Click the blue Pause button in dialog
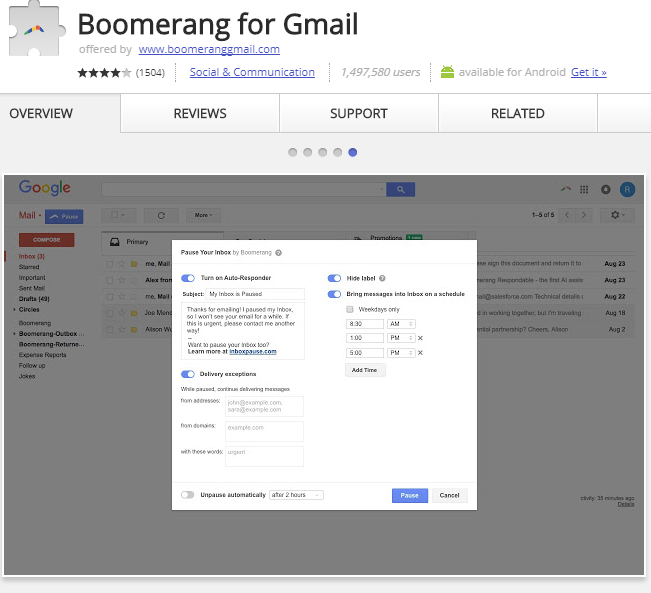Screen dimensions: 651x593 (410, 495)
